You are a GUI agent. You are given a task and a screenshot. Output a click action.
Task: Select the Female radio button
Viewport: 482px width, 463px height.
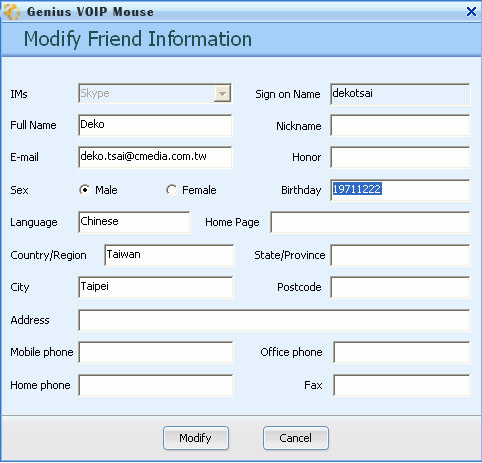point(171,190)
